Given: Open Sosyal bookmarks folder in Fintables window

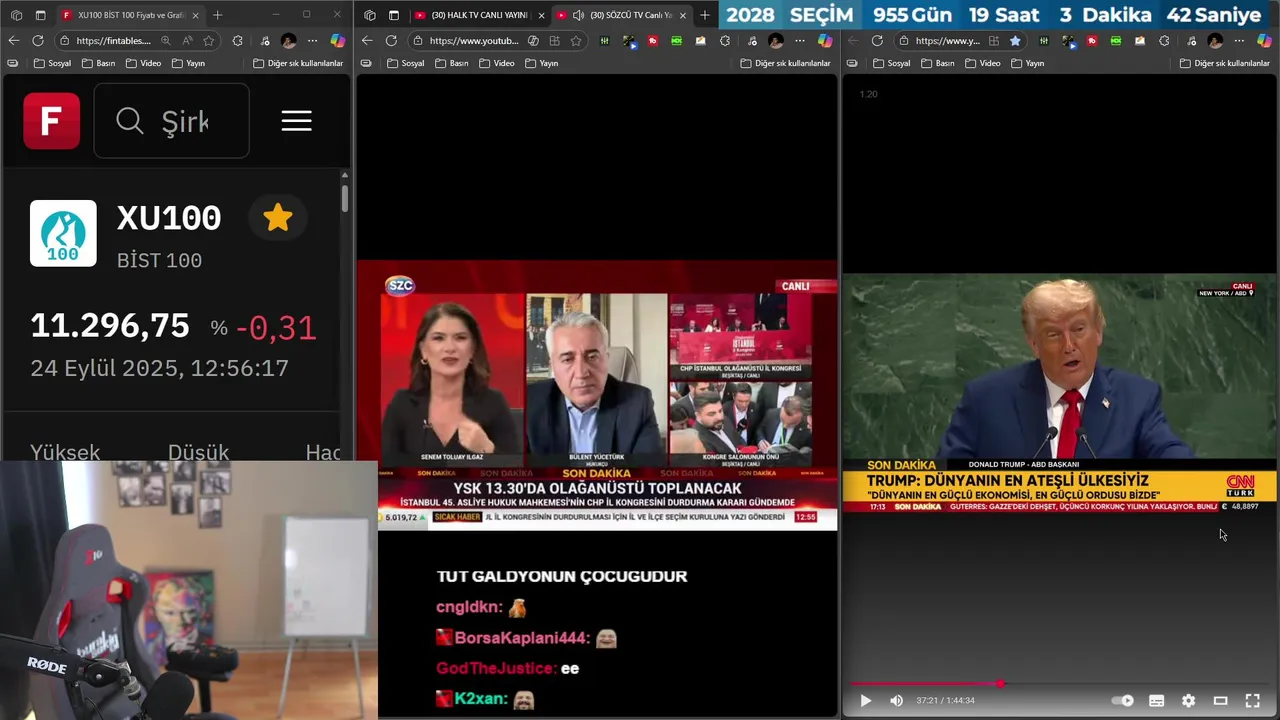Looking at the screenshot, I should click(x=52, y=63).
